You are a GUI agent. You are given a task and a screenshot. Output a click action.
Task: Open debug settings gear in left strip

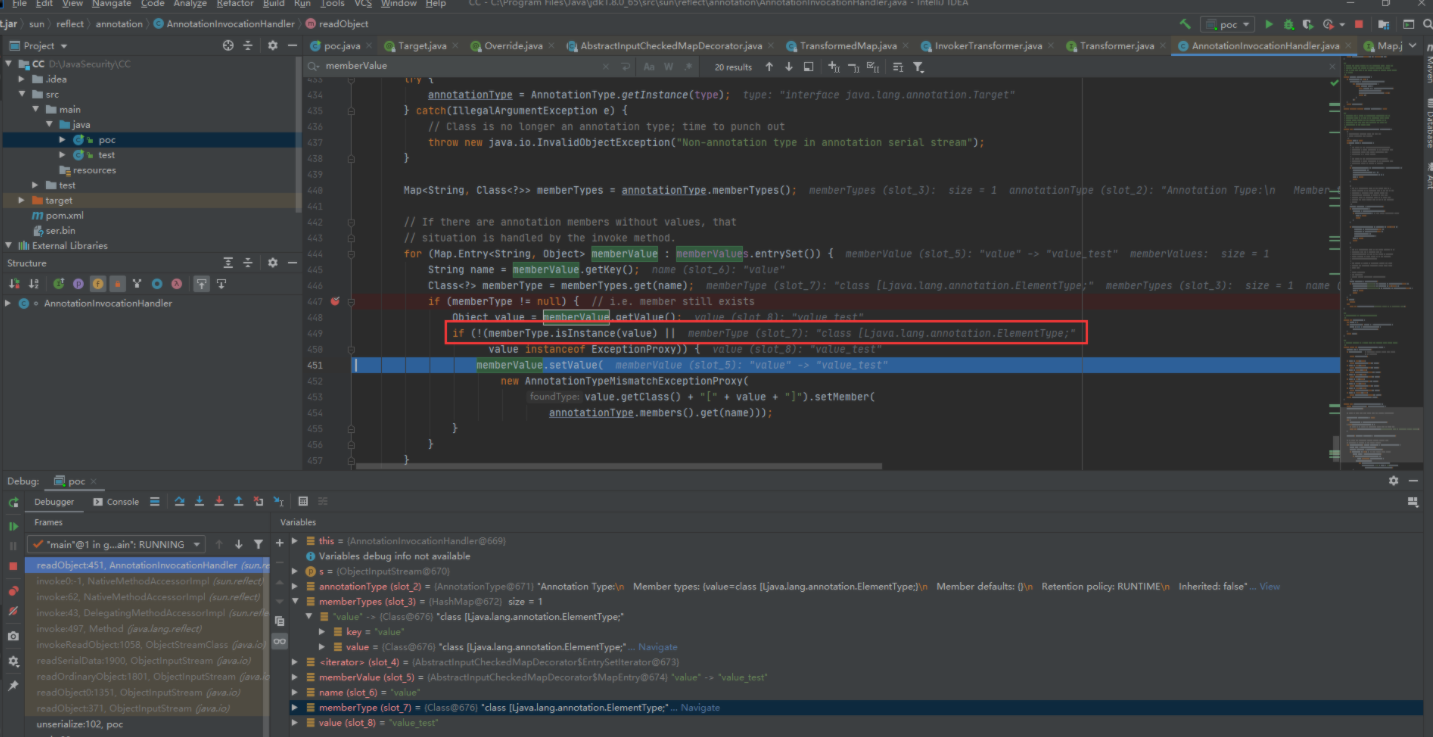click(x=13, y=661)
